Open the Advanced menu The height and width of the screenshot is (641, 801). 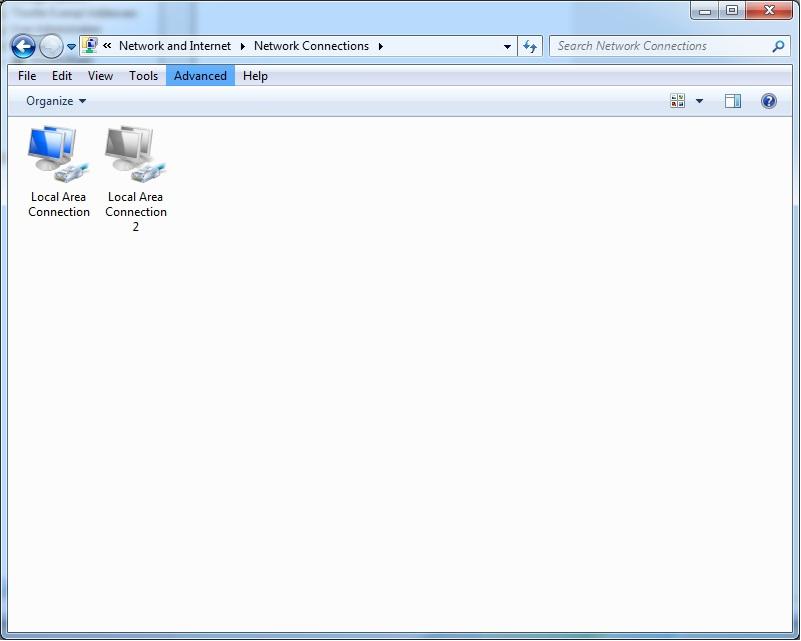click(199, 76)
